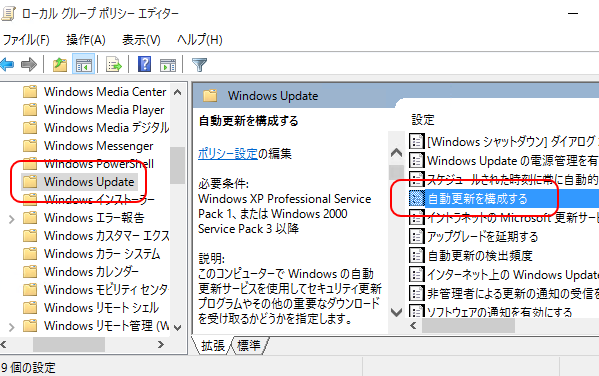This screenshot has width=599, height=376.
Task: Select Windows Media デジタル tree item
Action: (106, 128)
